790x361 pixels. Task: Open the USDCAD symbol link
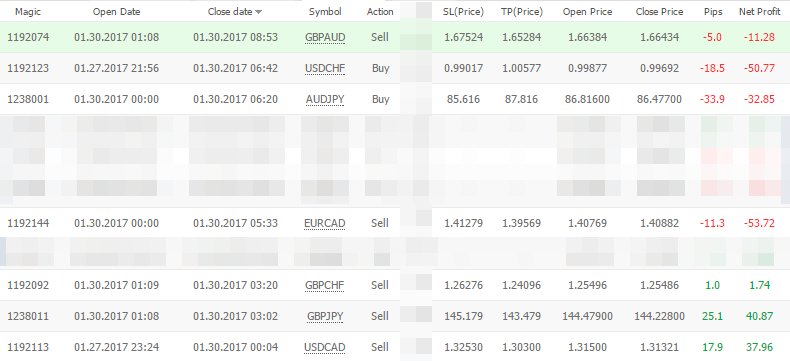325,347
